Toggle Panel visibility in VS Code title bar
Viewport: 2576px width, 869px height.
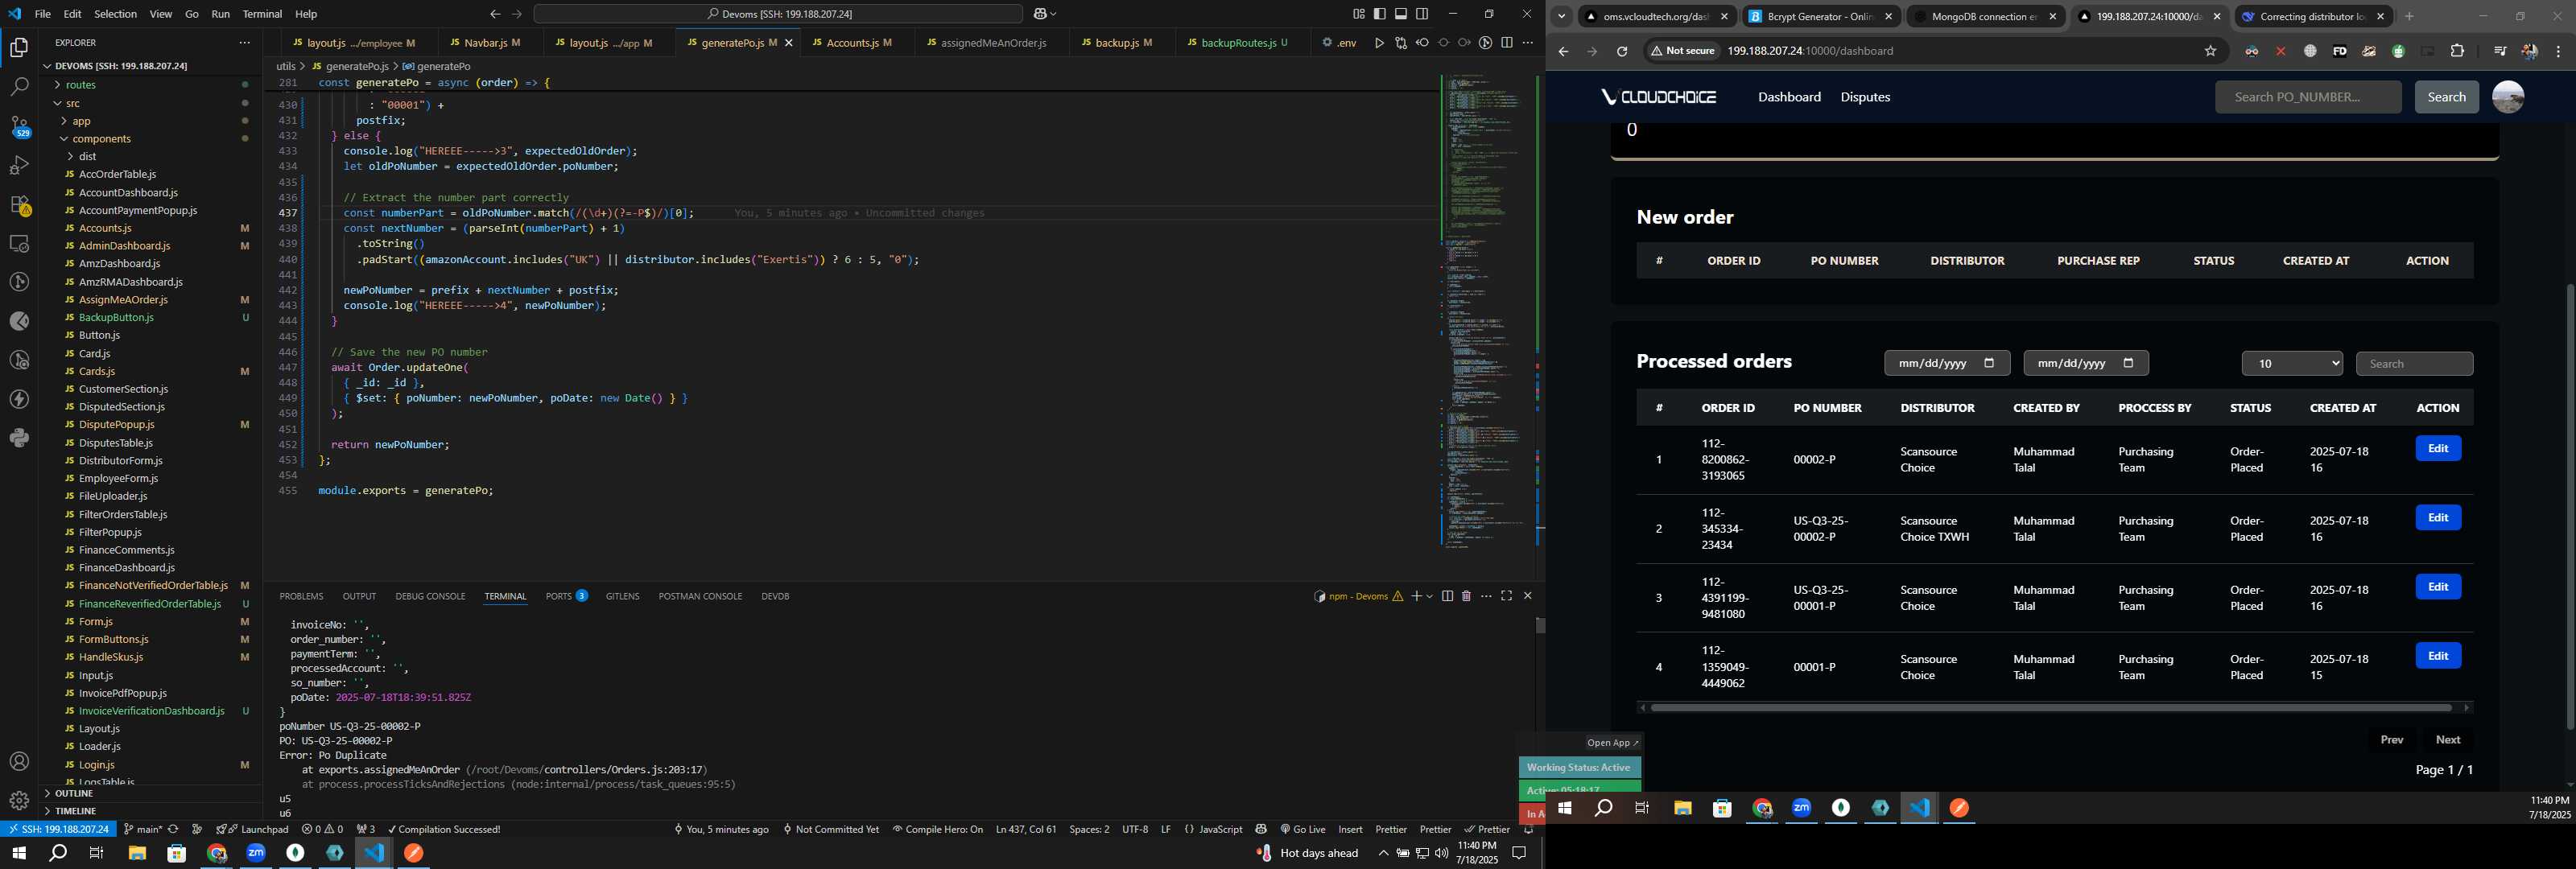click(1401, 14)
